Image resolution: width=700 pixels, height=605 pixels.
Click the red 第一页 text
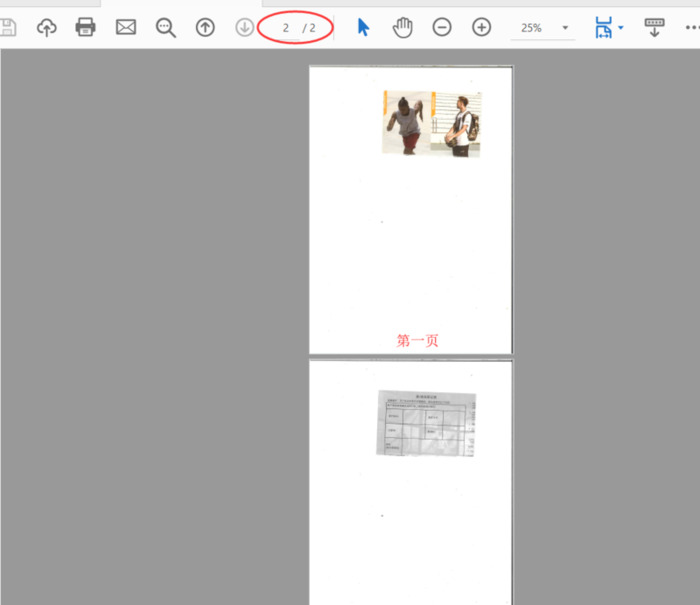417,340
